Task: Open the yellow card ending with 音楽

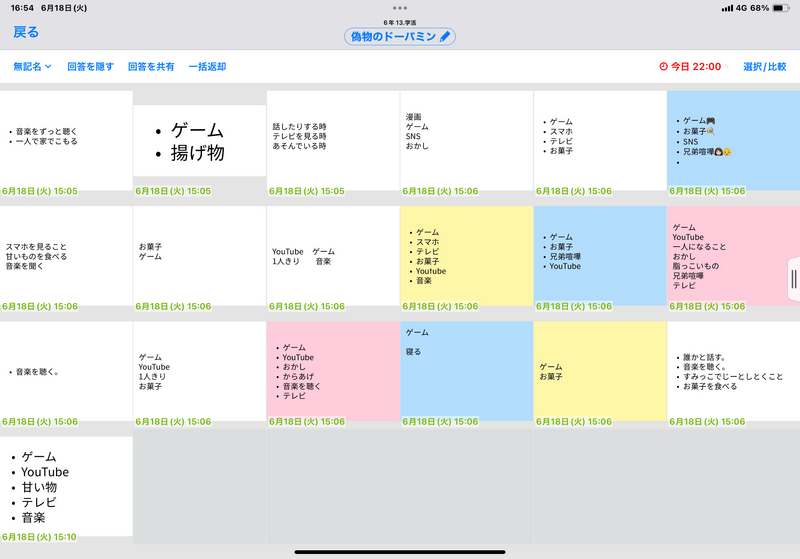Action: (466, 256)
